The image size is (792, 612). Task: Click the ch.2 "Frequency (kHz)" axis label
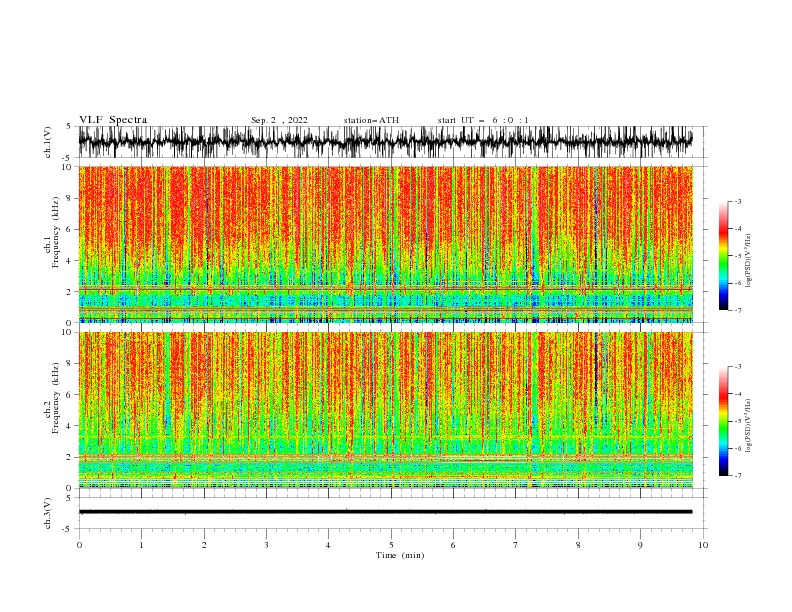click(56, 398)
